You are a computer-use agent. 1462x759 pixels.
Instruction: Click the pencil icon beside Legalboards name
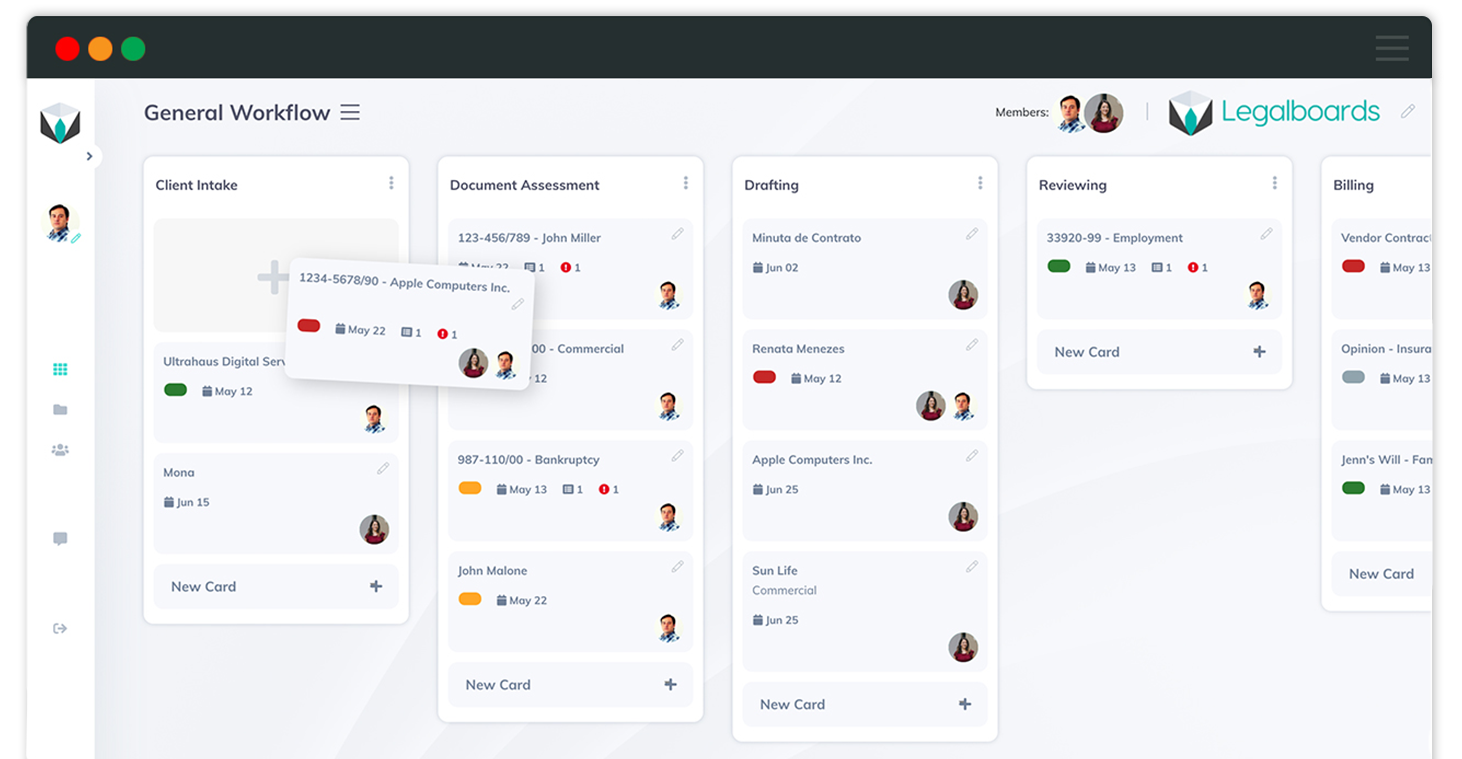pos(1408,111)
